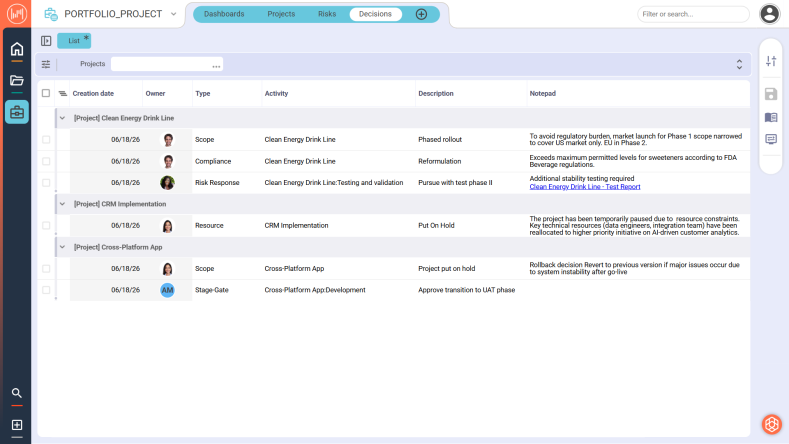Viewport: 789px width, 444px height.
Task: Click the save disk icon
Action: click(771, 94)
